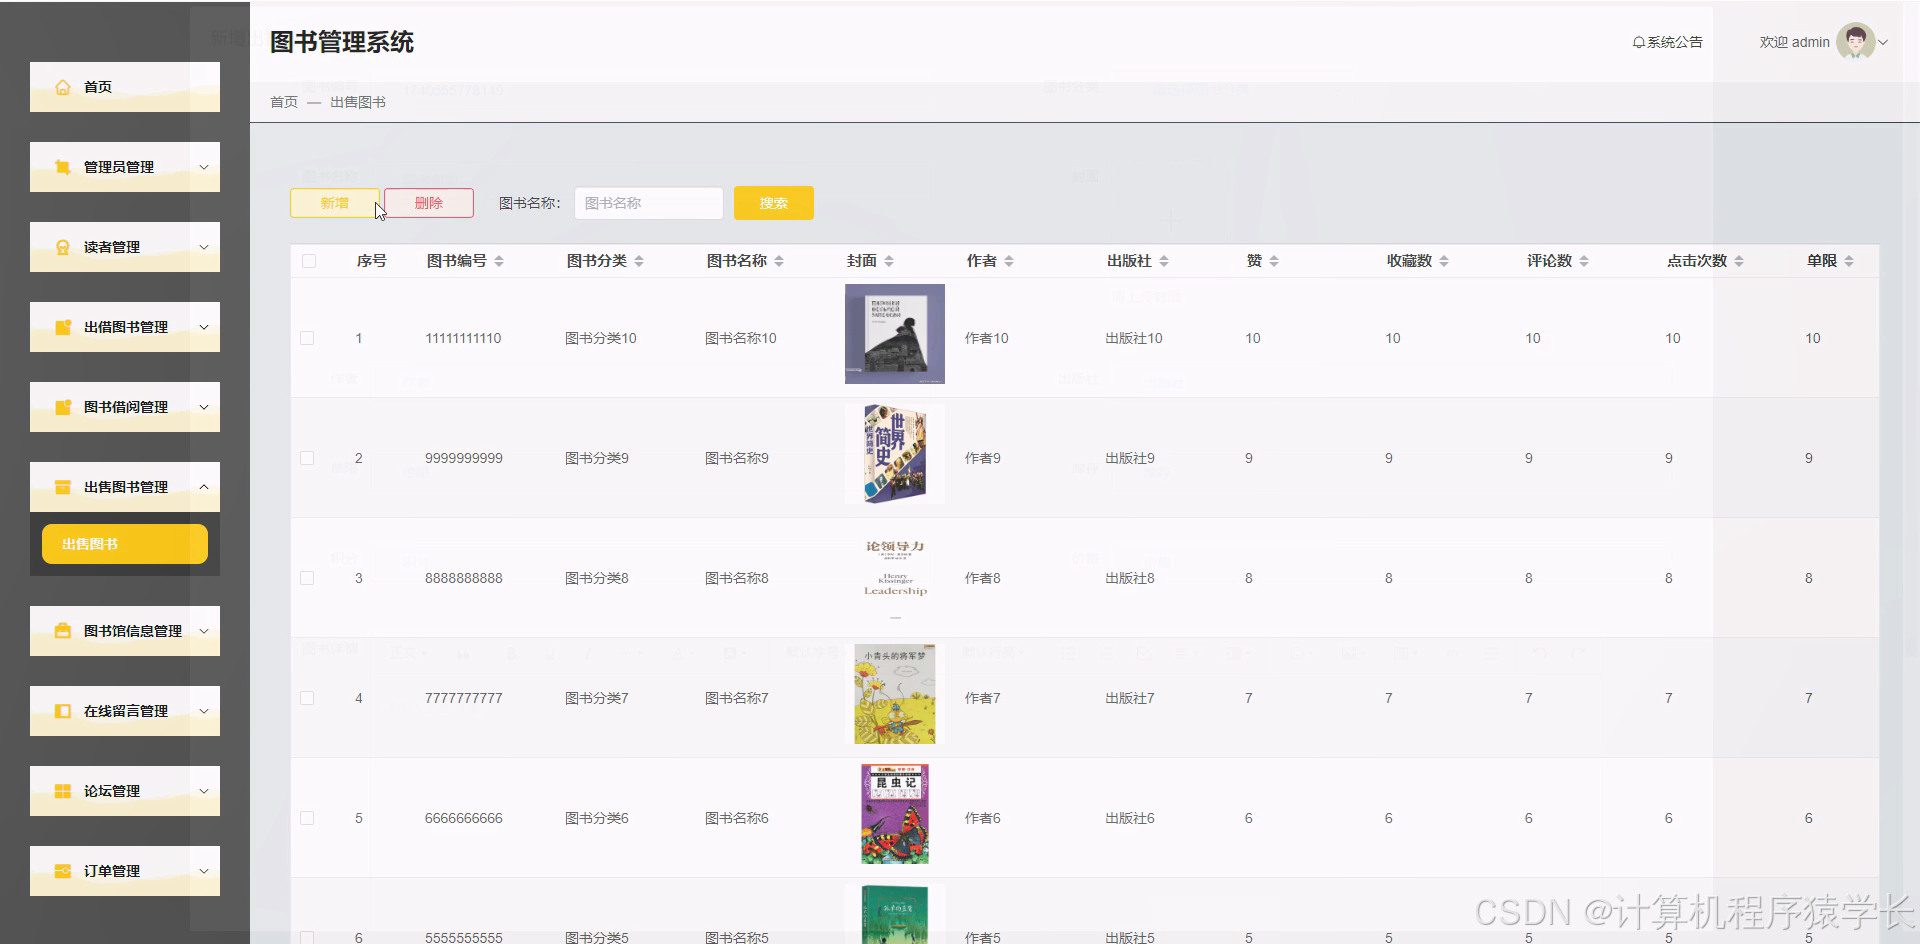1920x944 pixels.
Task: Expand the 出借图书管理 menu chevron
Action: (x=204, y=327)
